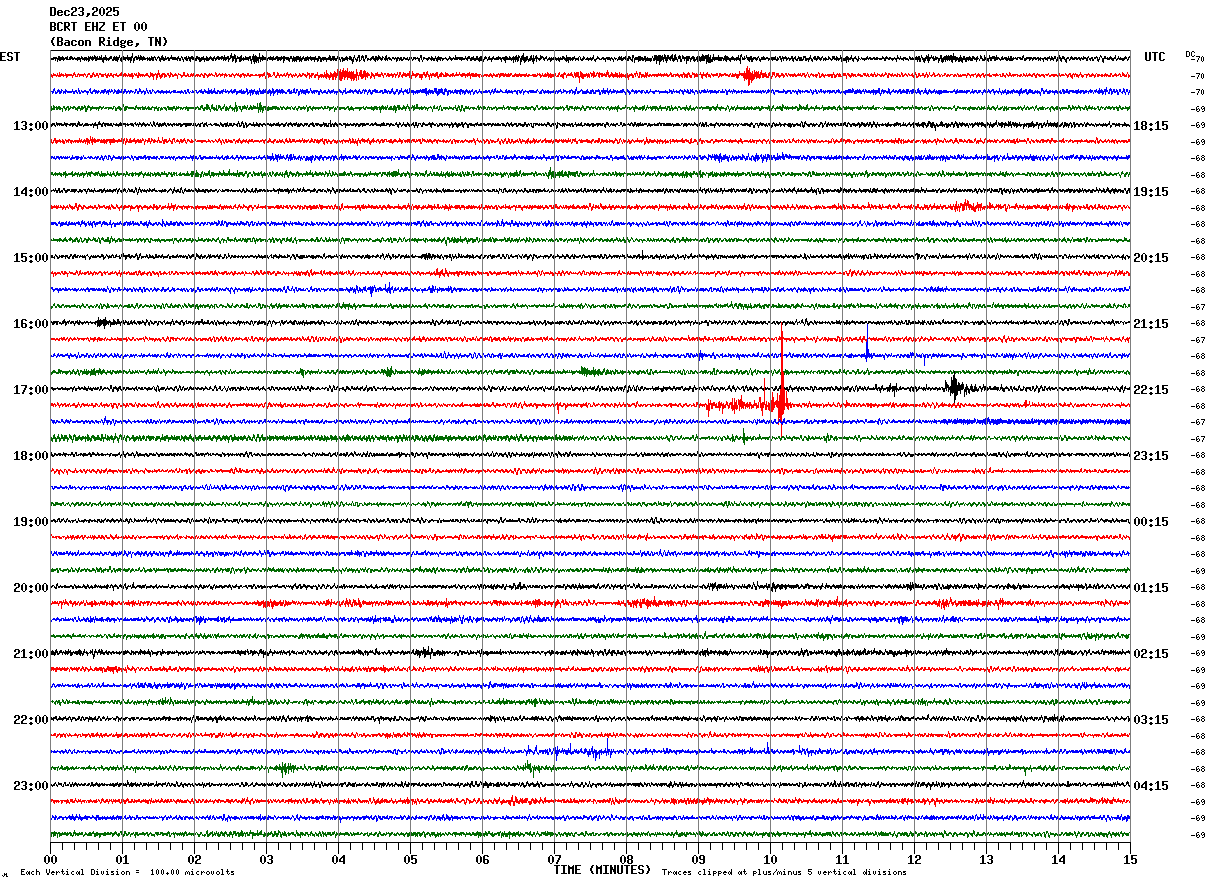
Task: Click minute tick label 03 on bottom axis
Action: pyautogui.click(x=266, y=859)
